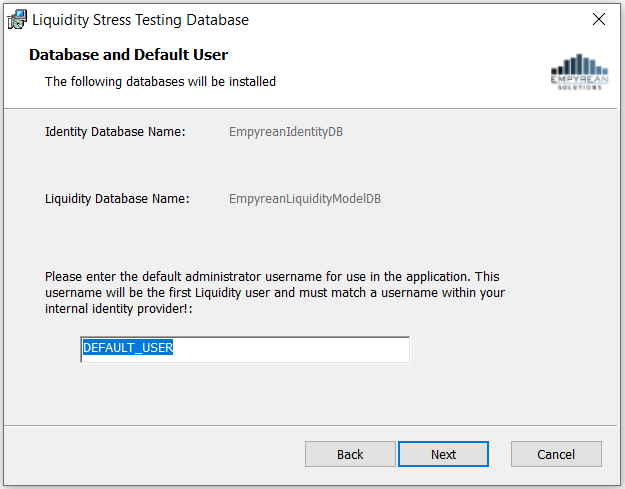Click the 'first Liquidity user' sentence line

pos(275,293)
